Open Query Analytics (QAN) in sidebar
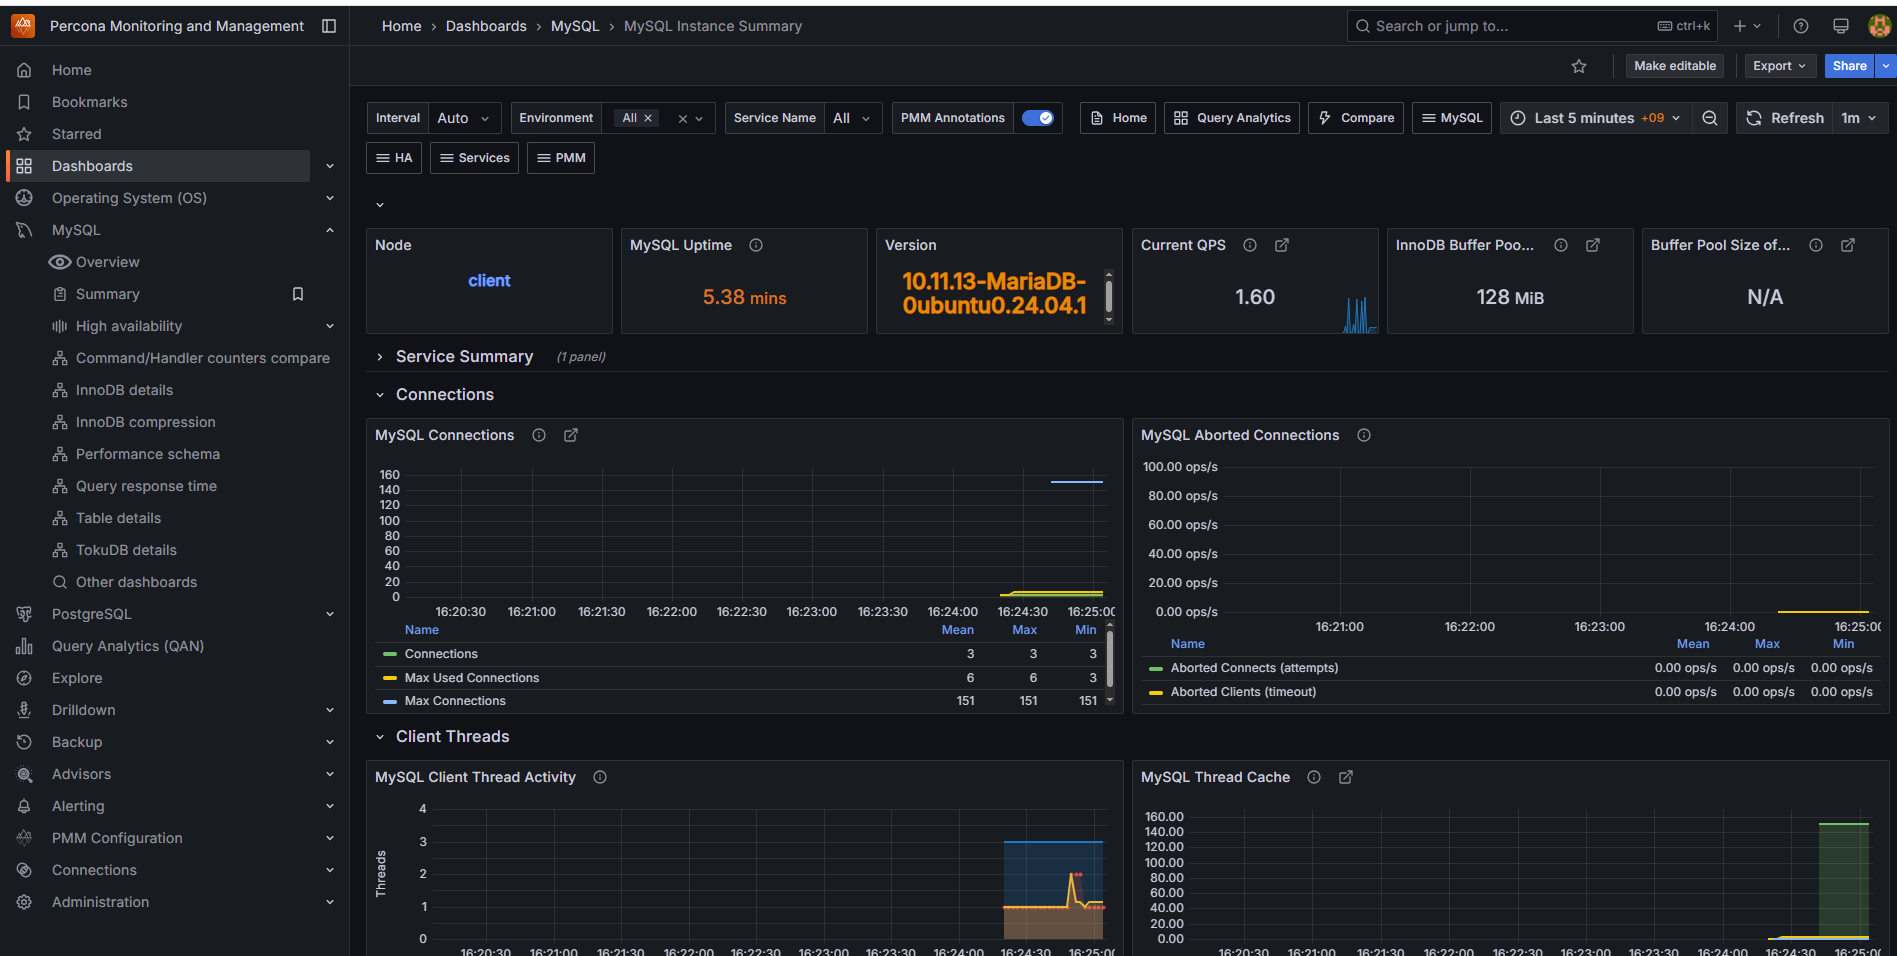Screen dimensions: 1897x956 [x=127, y=646]
